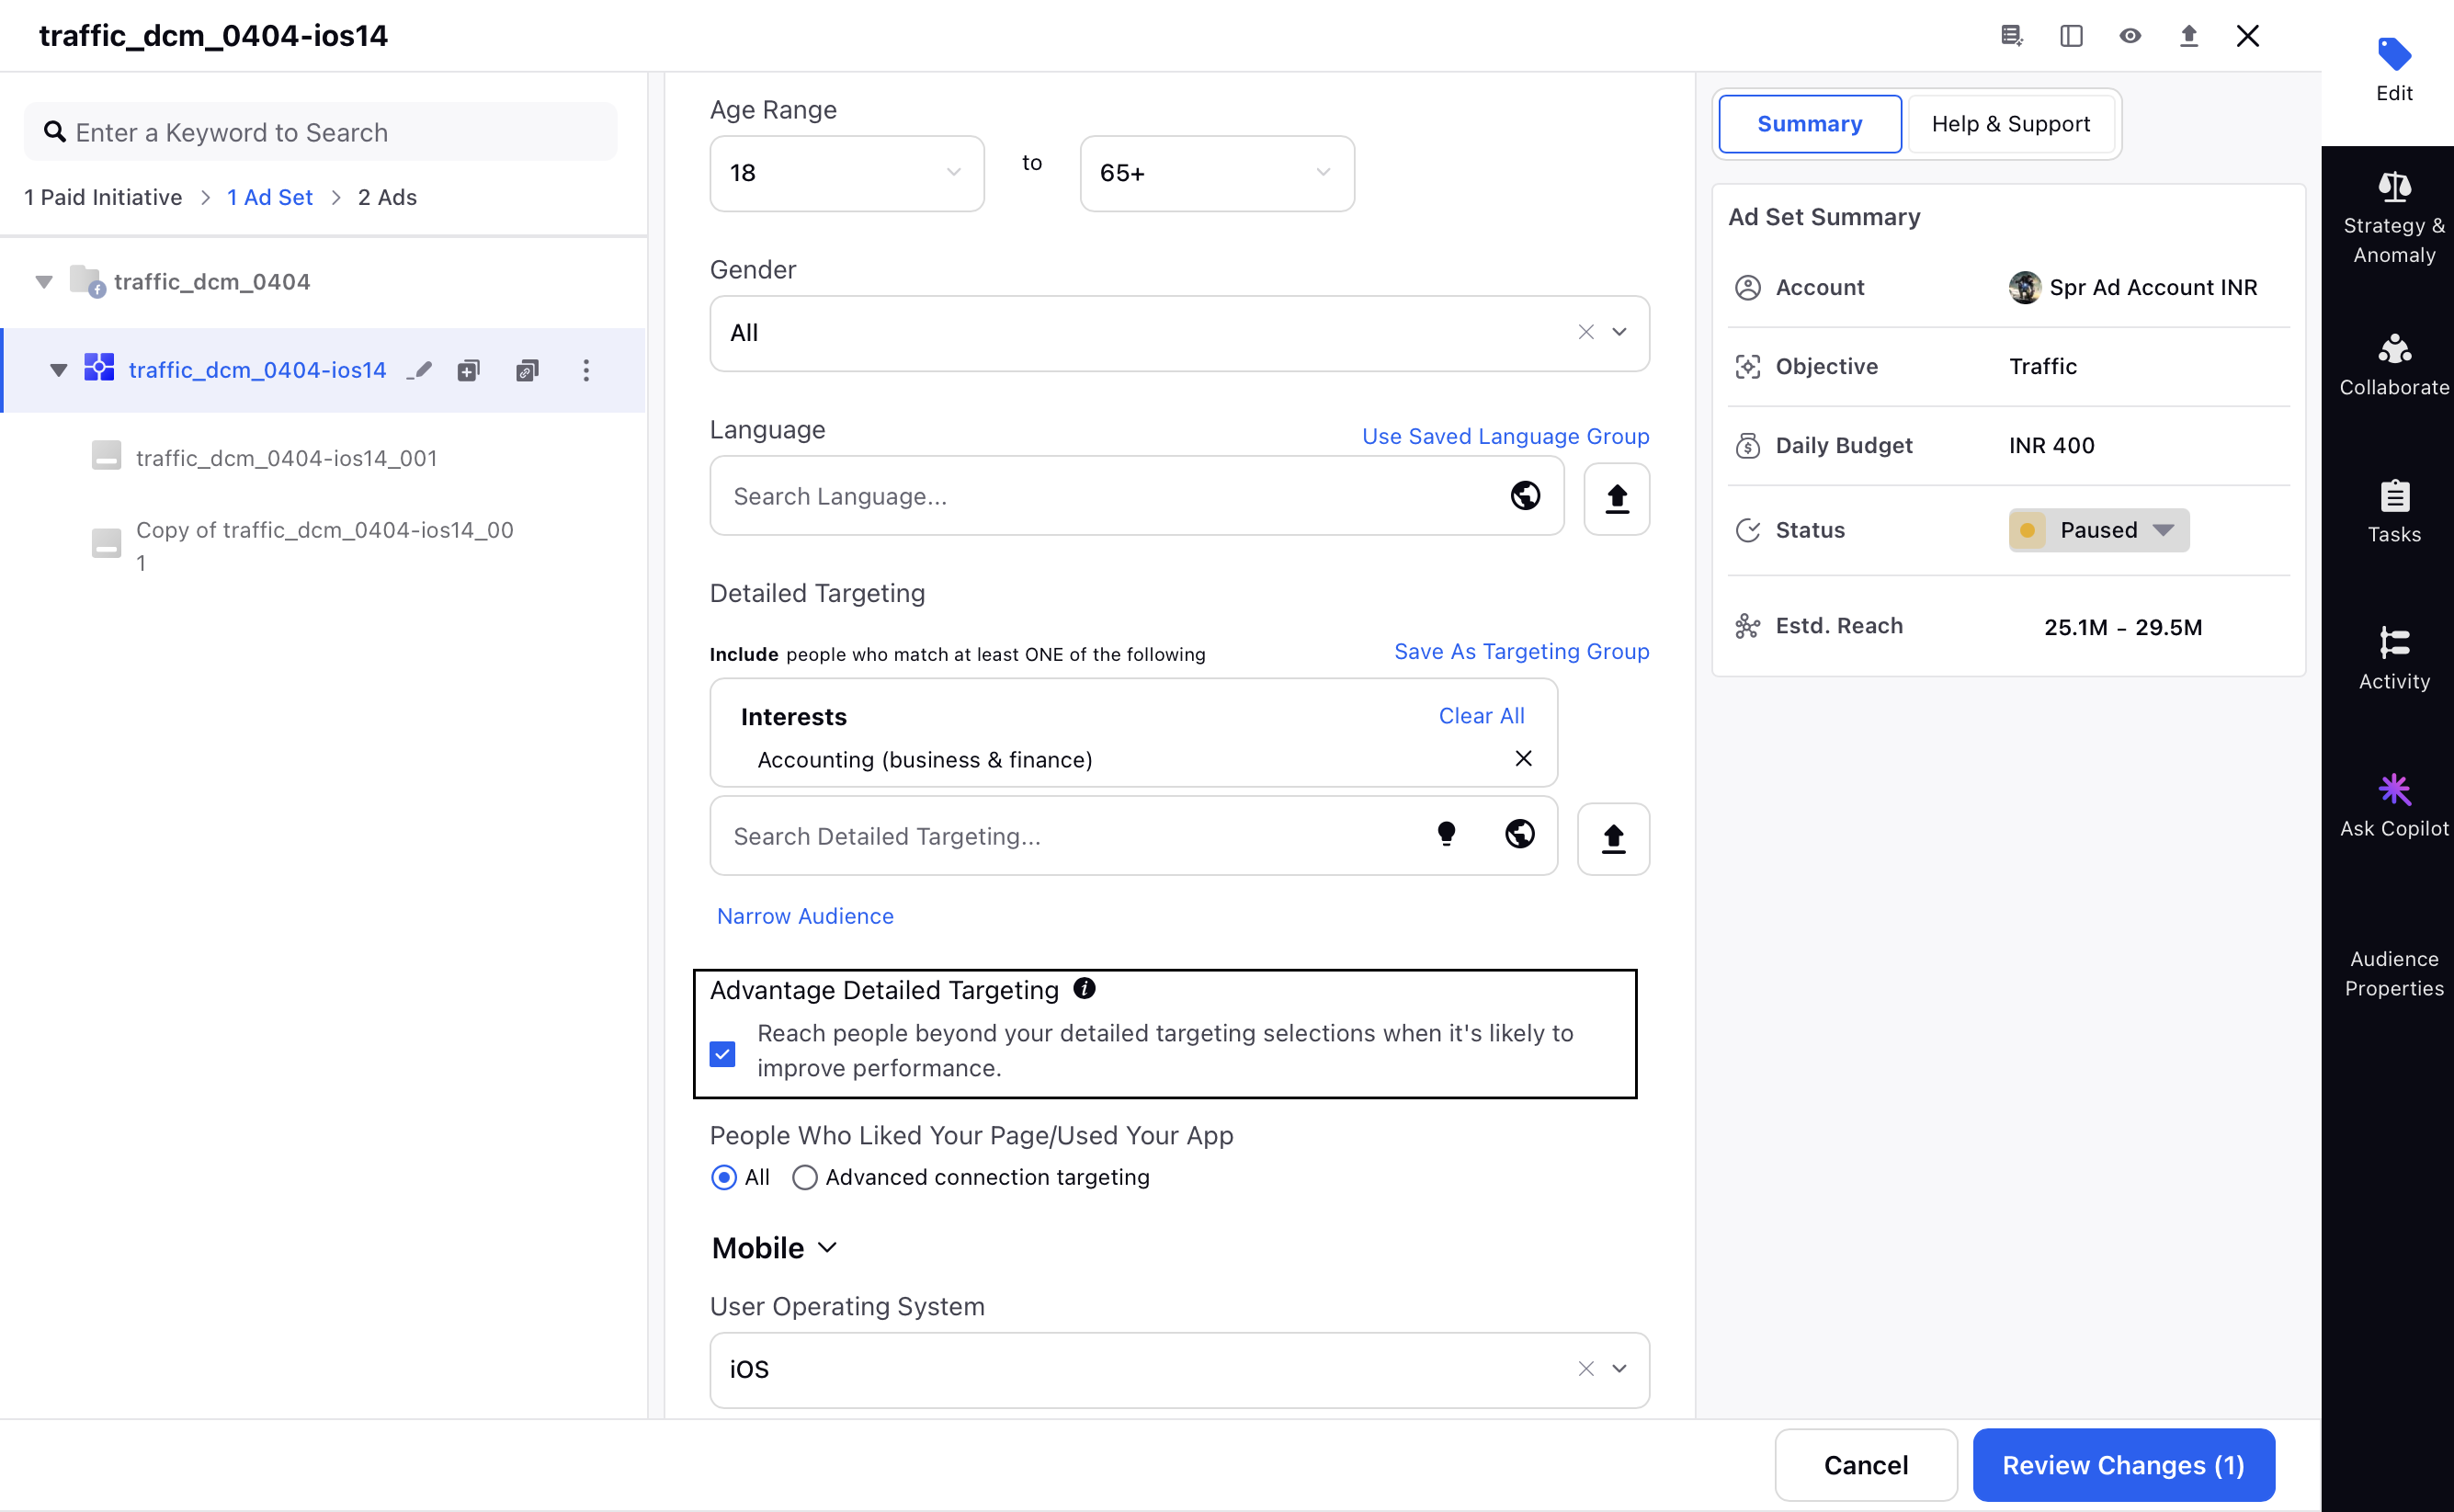Select the All connection radio button
The width and height of the screenshot is (2454, 1512).
[x=723, y=1177]
